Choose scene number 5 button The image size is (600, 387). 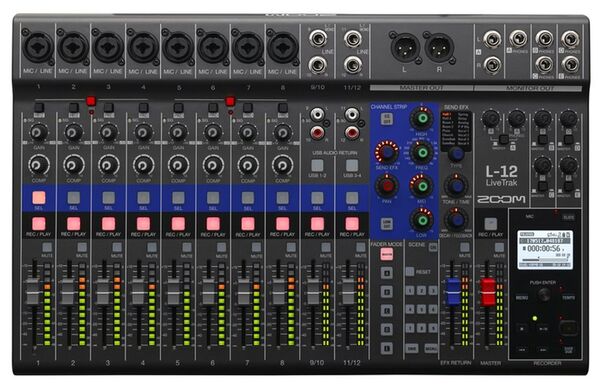click(x=421, y=309)
